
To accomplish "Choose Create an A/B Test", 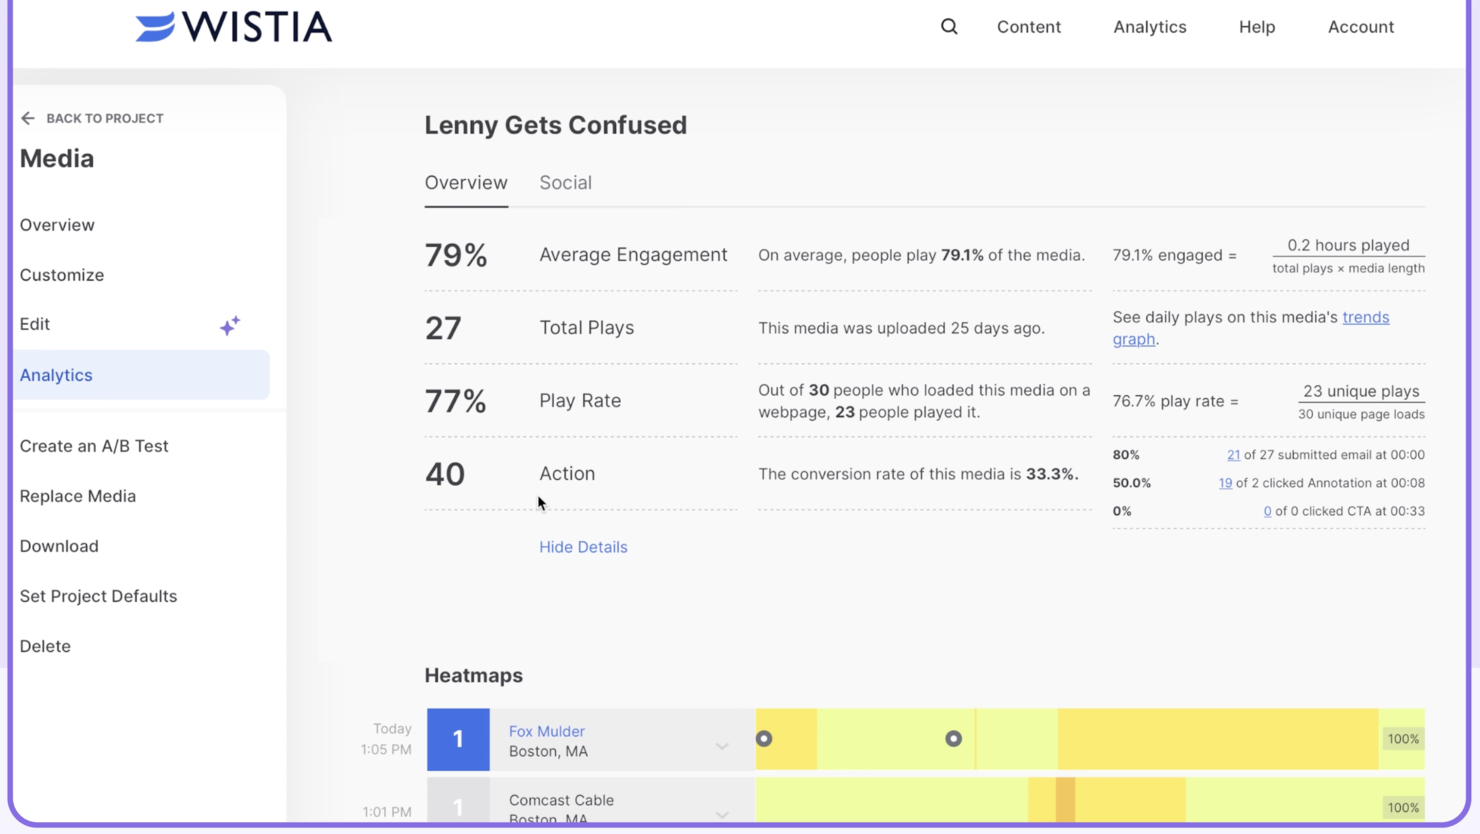I will [94, 446].
